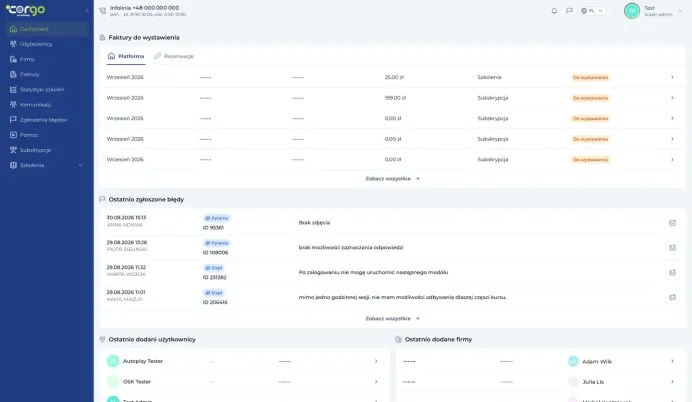Click the Szkolenia book icon
Screen dimensions: 692x402
(13, 165)
